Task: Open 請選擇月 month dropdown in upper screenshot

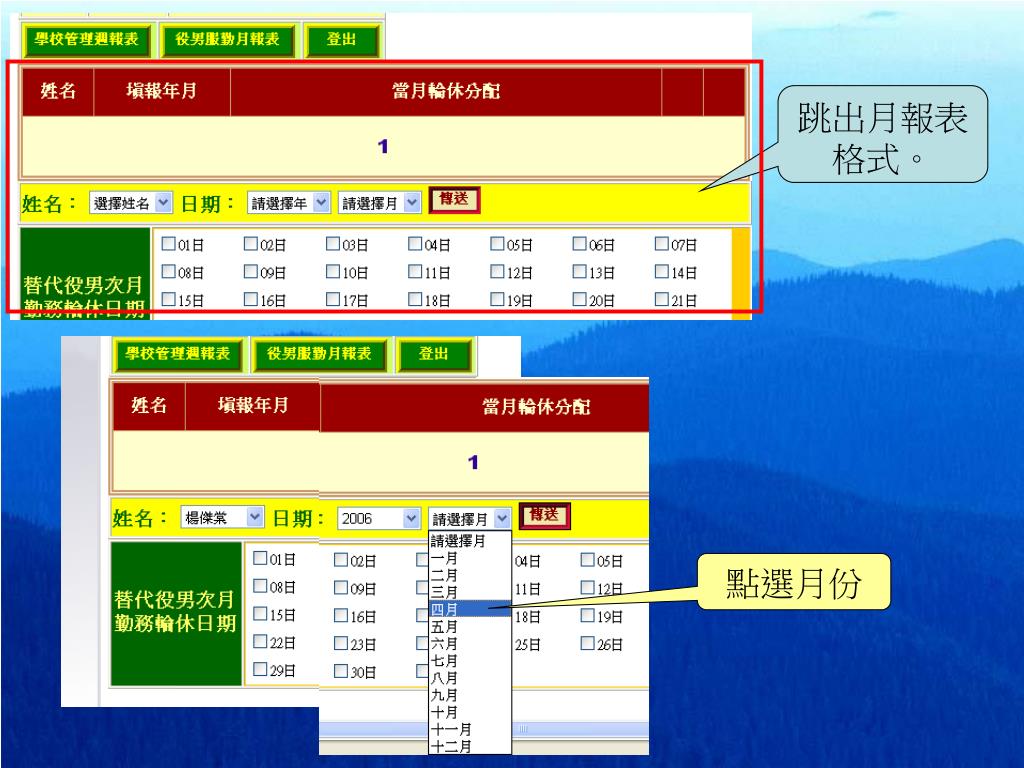Action: [x=379, y=203]
